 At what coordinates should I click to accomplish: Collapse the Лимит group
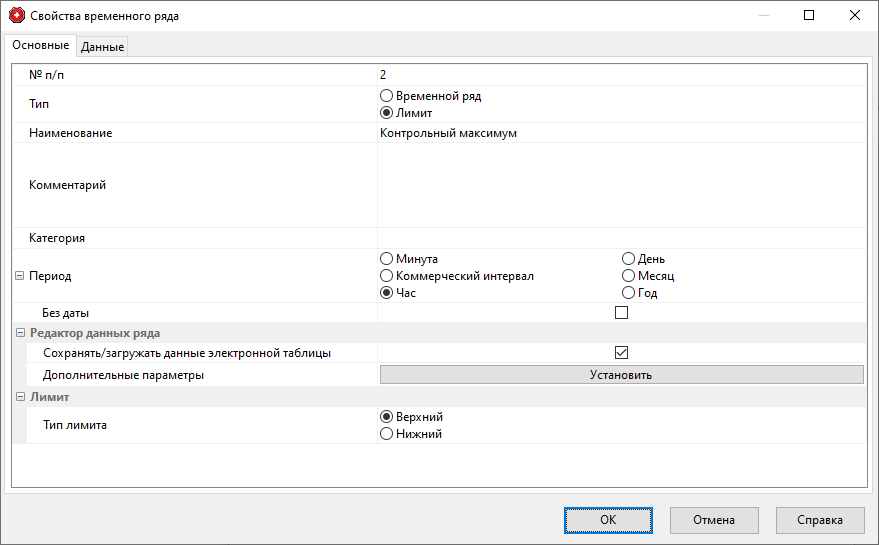click(20, 397)
